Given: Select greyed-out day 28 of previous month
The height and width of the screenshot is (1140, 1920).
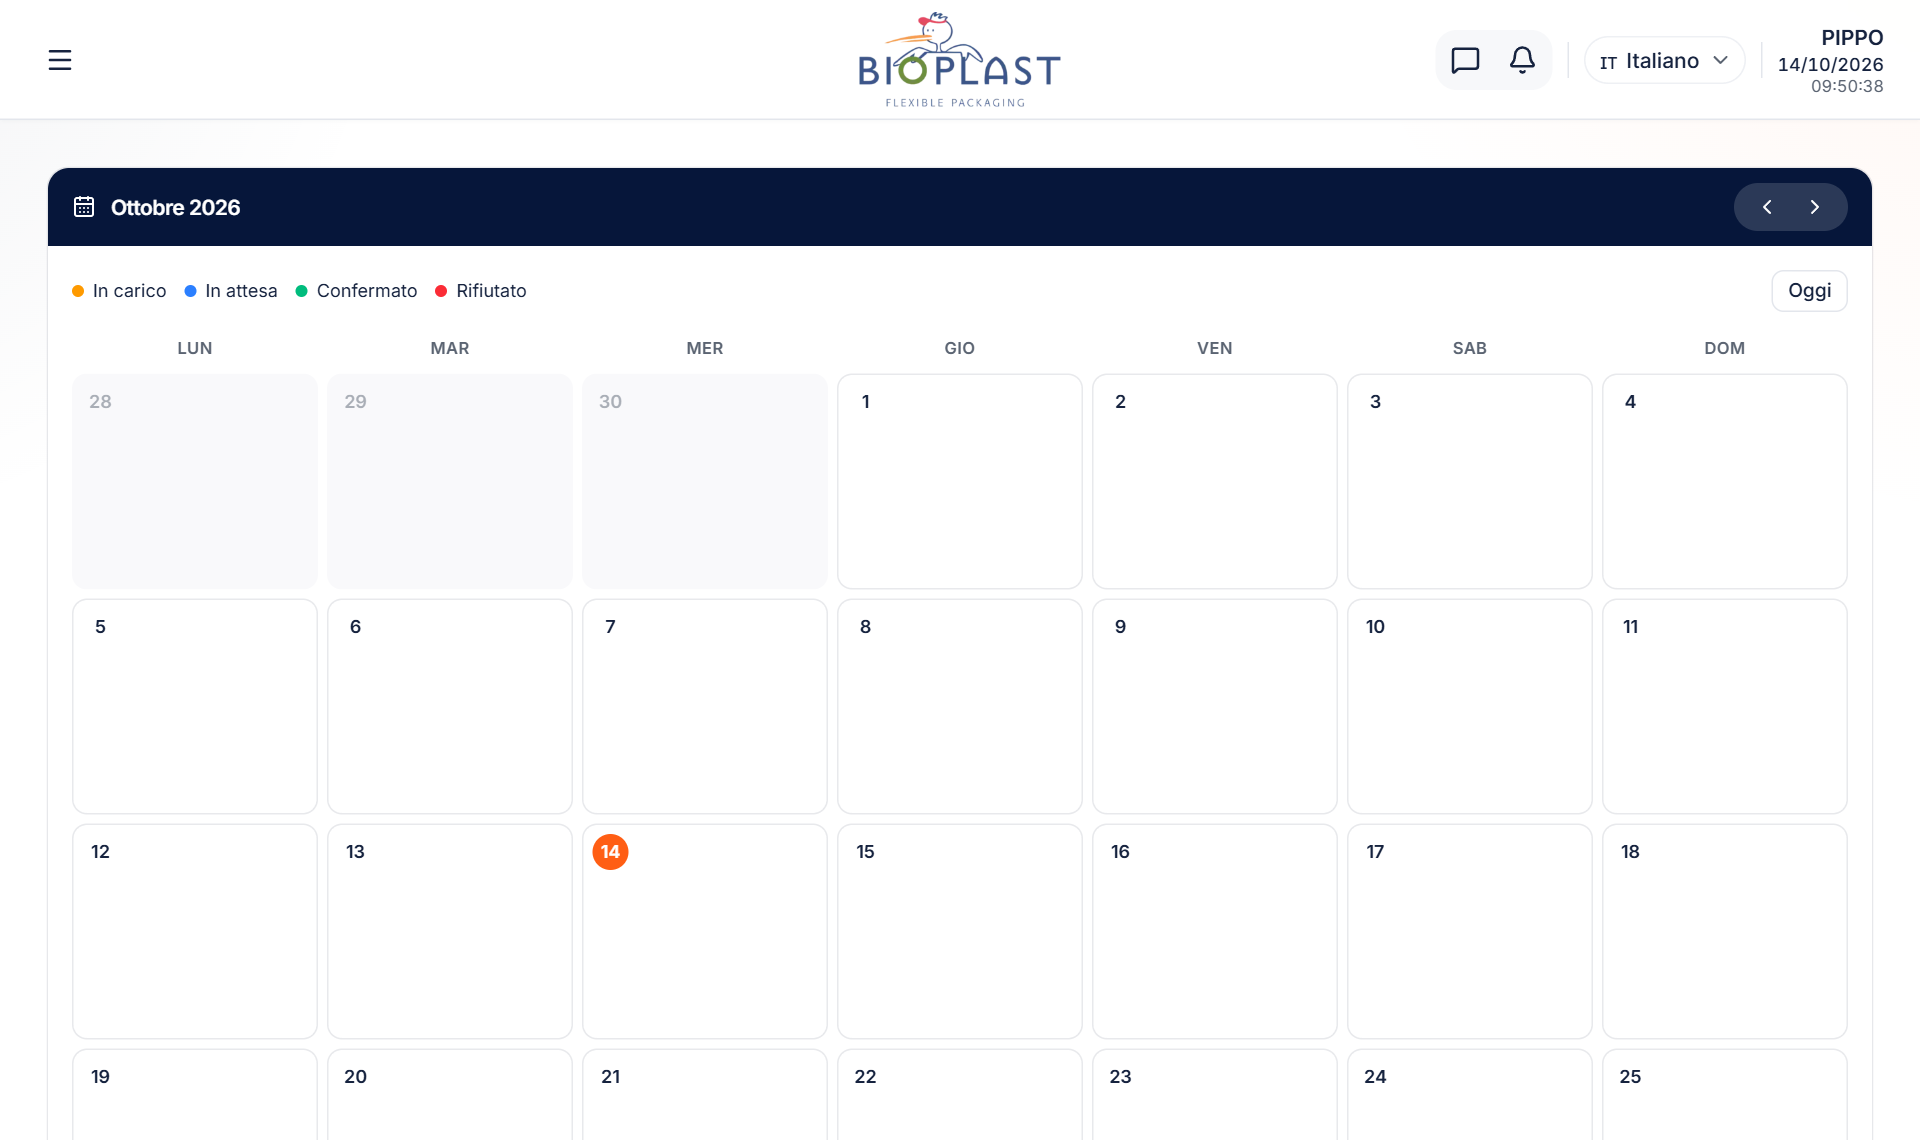Looking at the screenshot, I should tap(195, 481).
